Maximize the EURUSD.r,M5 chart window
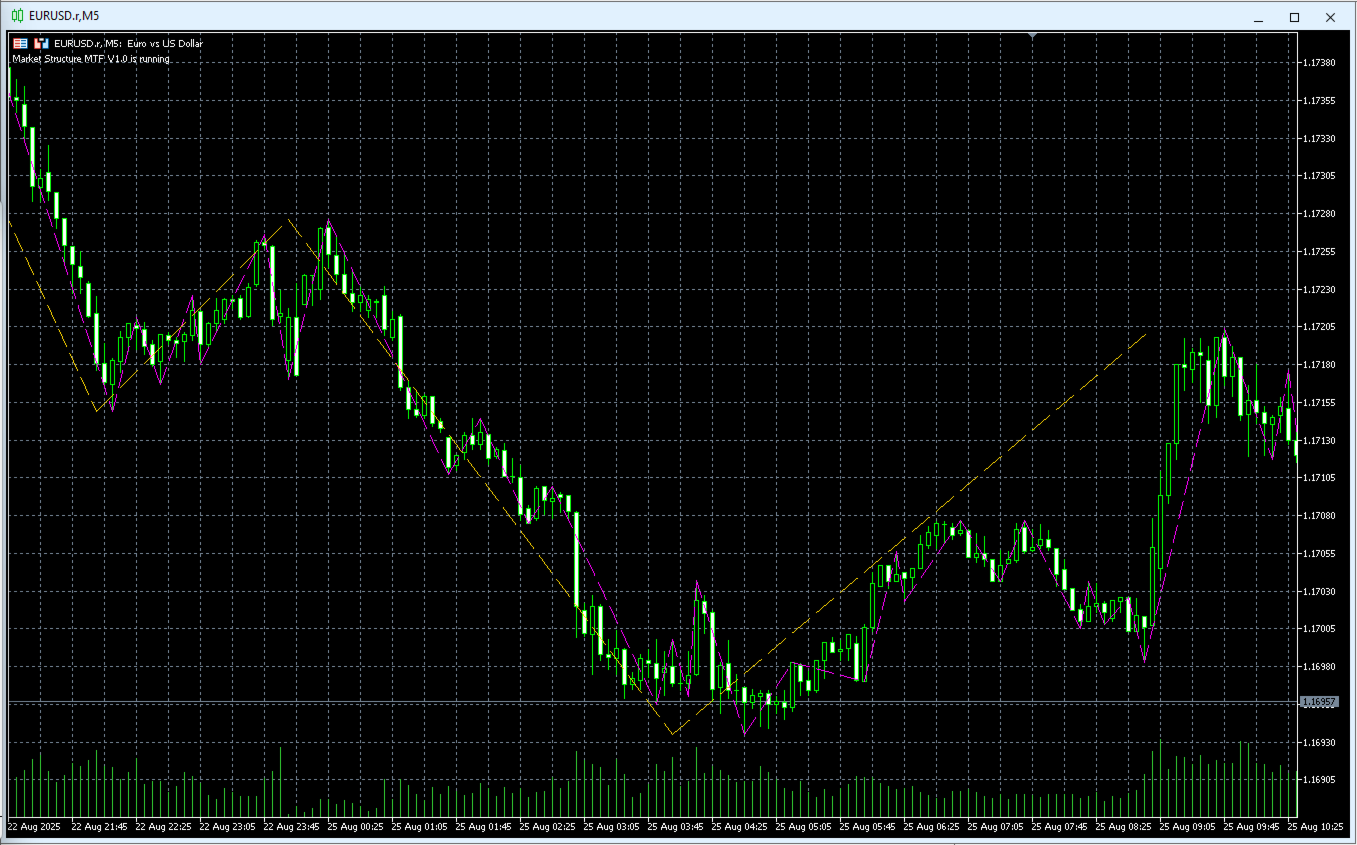Image resolution: width=1357 pixels, height=845 pixels. pos(1294,17)
